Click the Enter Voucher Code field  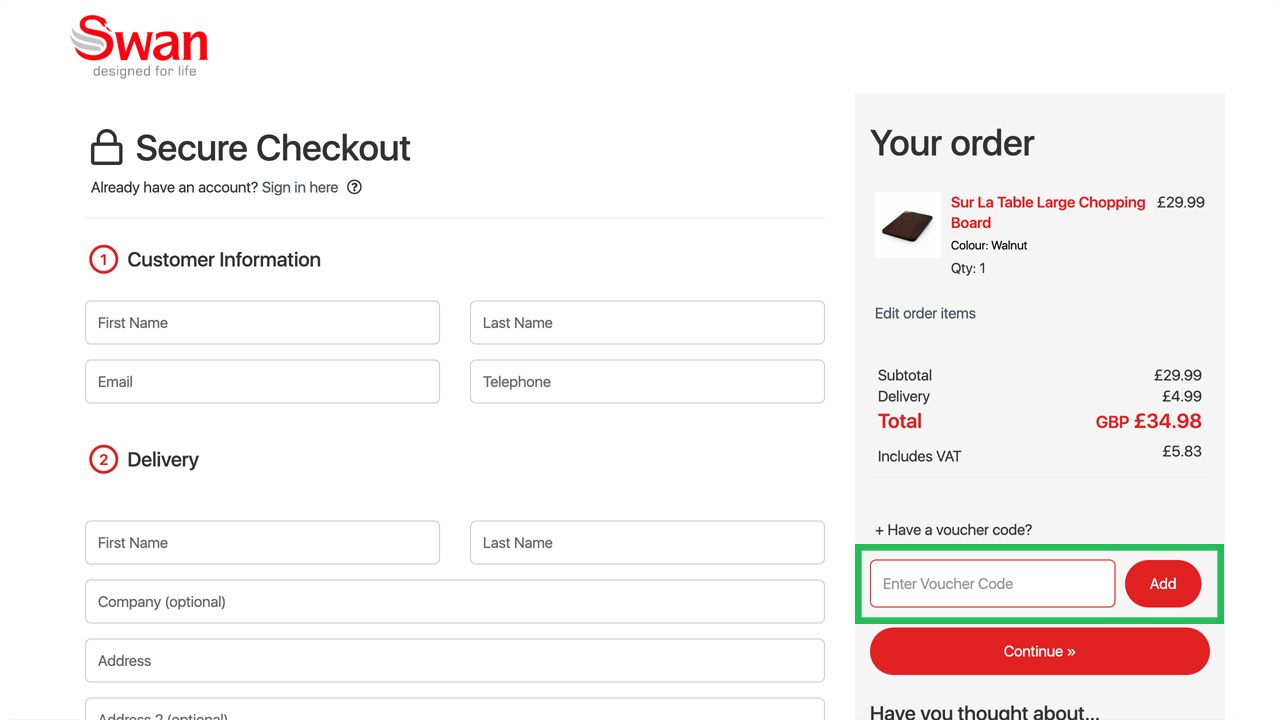pos(991,583)
